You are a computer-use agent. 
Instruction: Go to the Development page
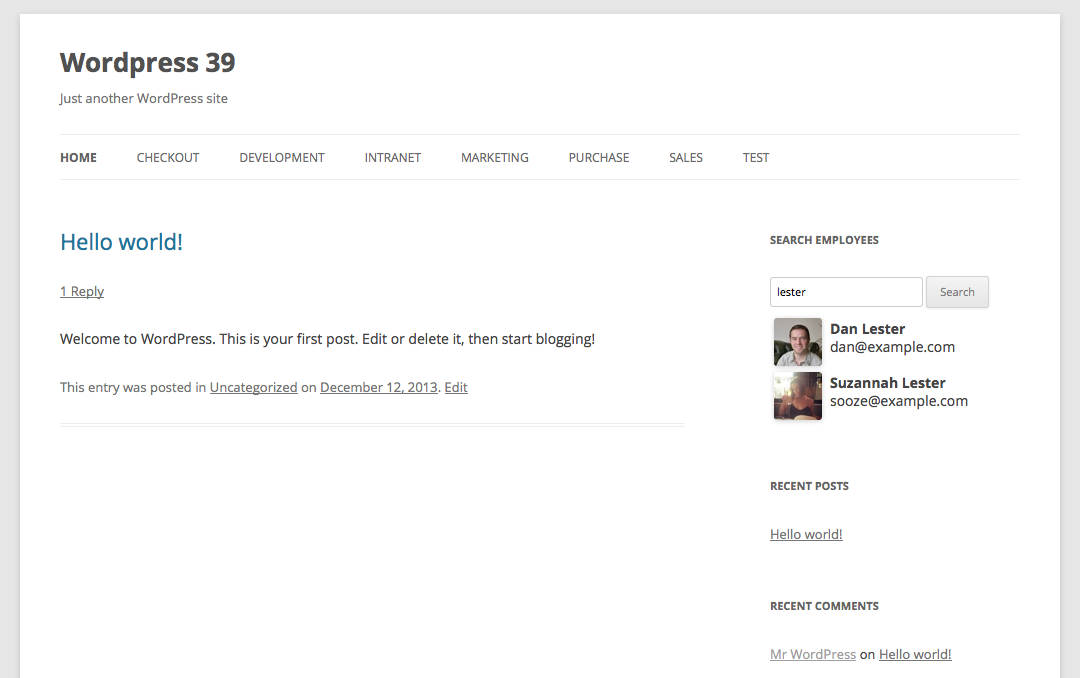[282, 157]
